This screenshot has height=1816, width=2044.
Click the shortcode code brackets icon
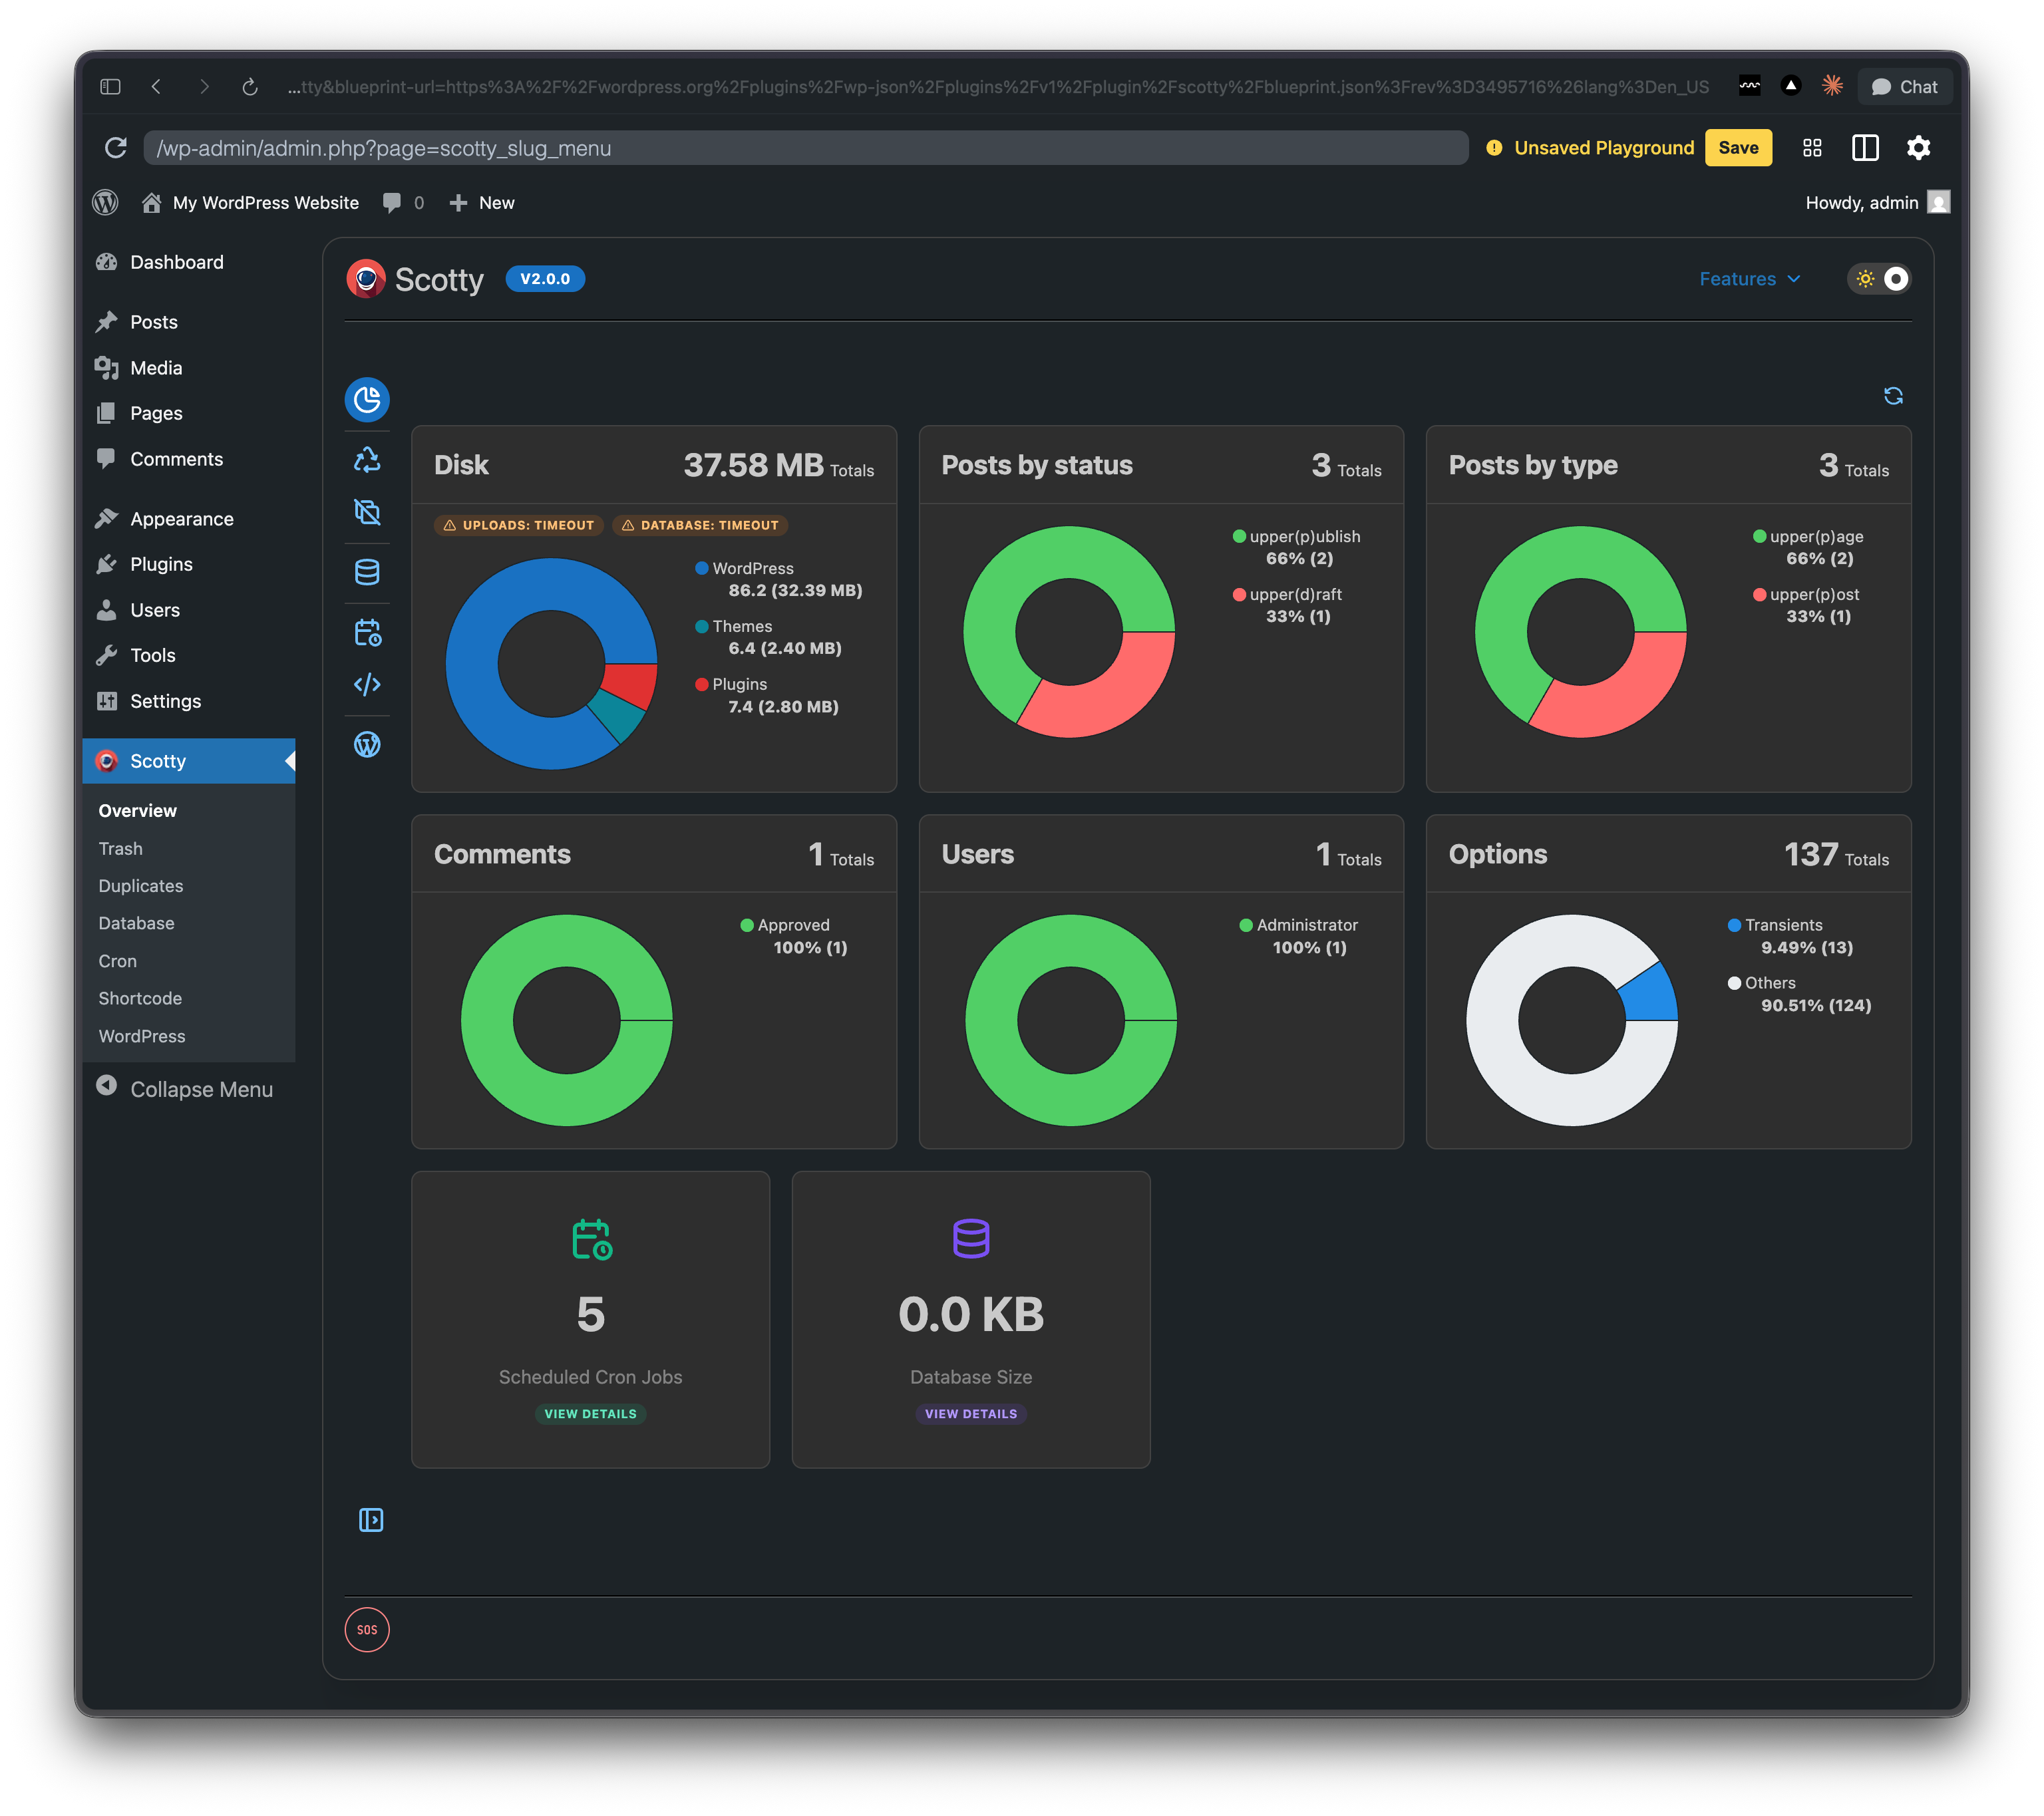click(367, 685)
